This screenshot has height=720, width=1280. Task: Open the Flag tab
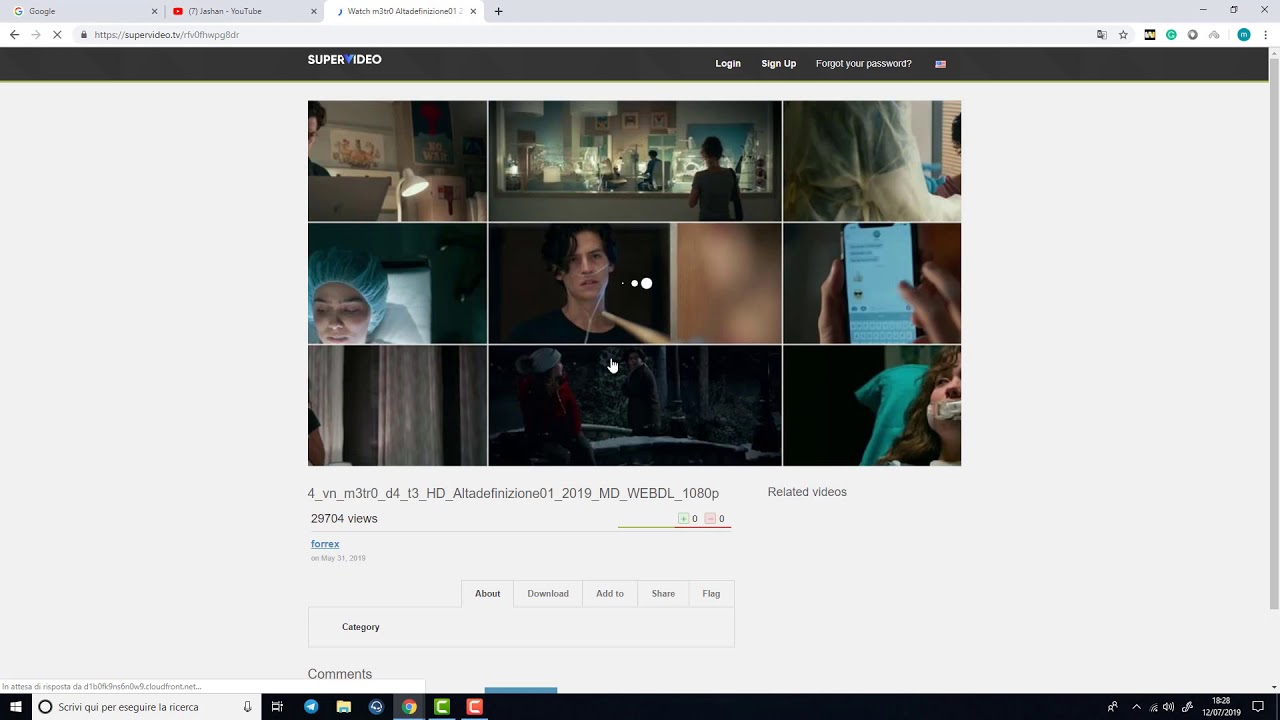point(711,593)
